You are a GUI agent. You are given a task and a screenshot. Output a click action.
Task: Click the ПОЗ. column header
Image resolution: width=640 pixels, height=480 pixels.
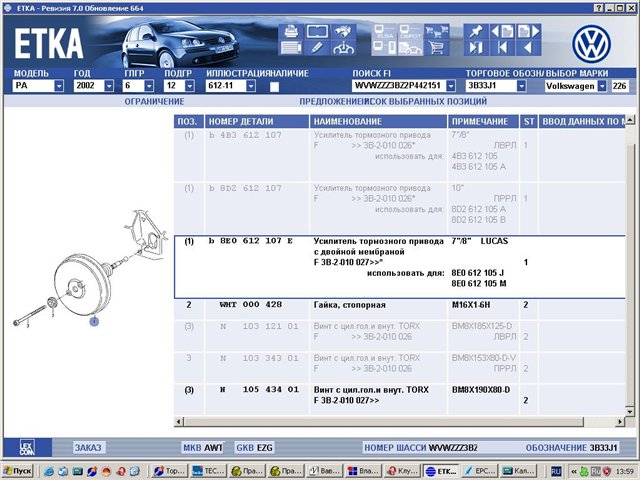[189, 122]
